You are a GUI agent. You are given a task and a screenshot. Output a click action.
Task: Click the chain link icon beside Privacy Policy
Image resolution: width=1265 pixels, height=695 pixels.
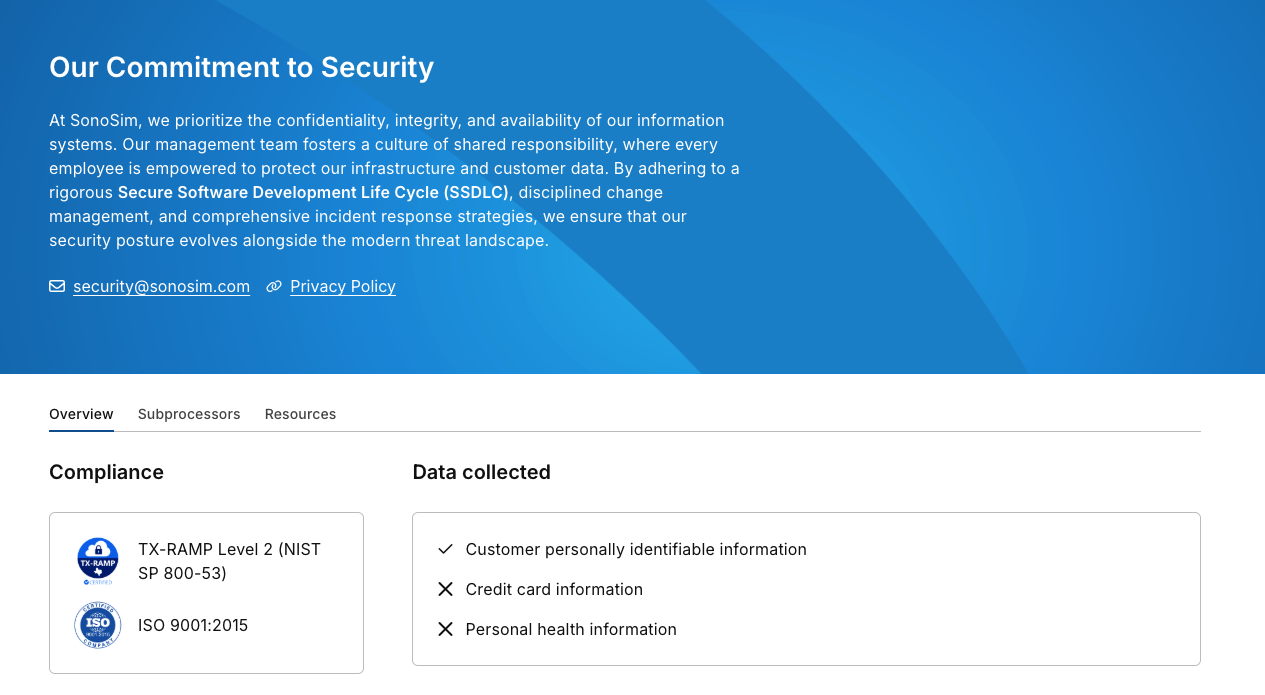pyautogui.click(x=274, y=286)
